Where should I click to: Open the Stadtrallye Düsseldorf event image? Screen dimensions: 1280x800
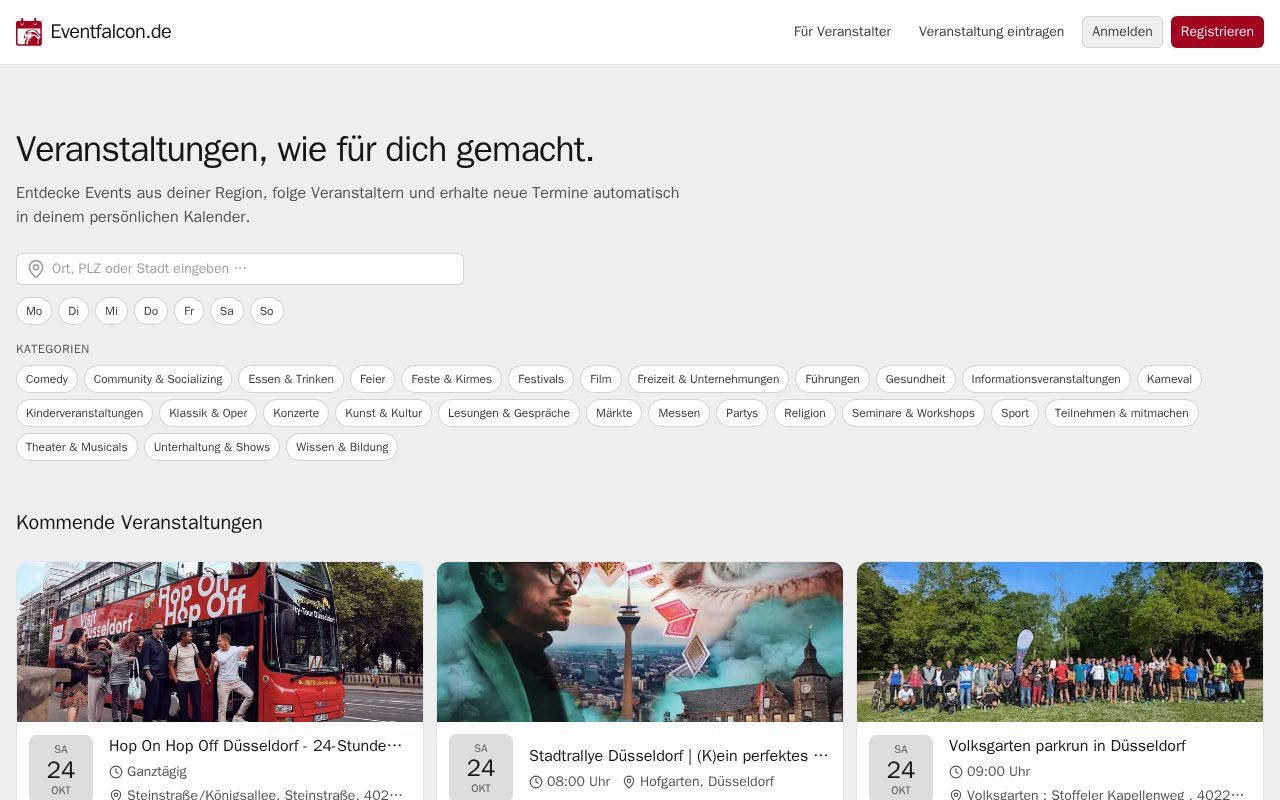tap(640, 642)
